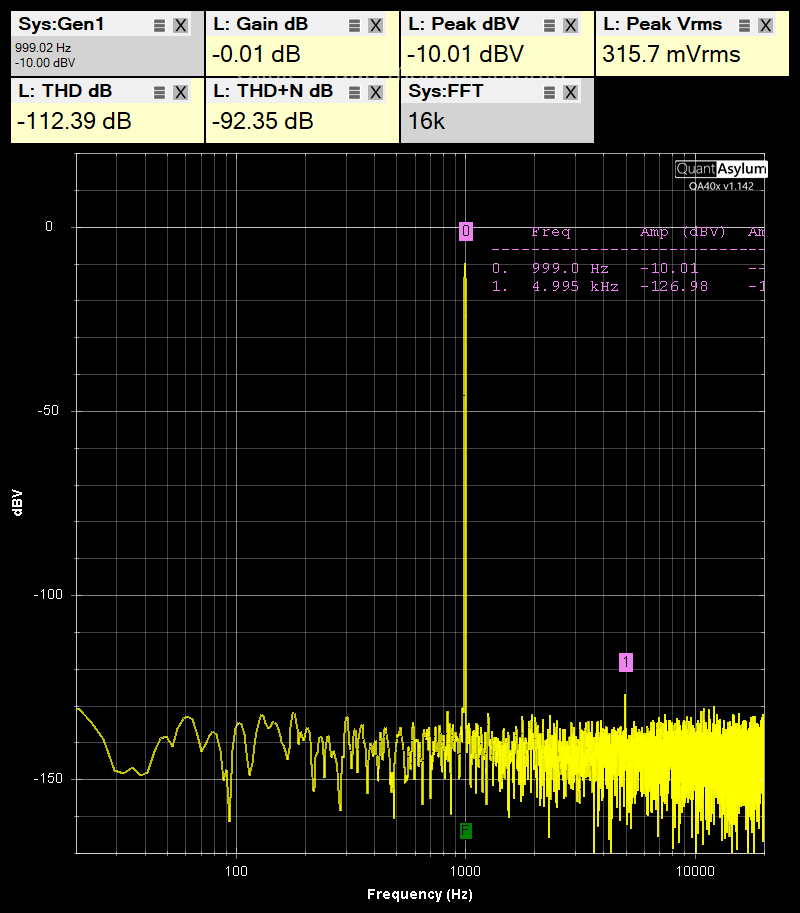The height and width of the screenshot is (913, 800).
Task: Close the L: THD dB tile
Action: tap(180, 93)
